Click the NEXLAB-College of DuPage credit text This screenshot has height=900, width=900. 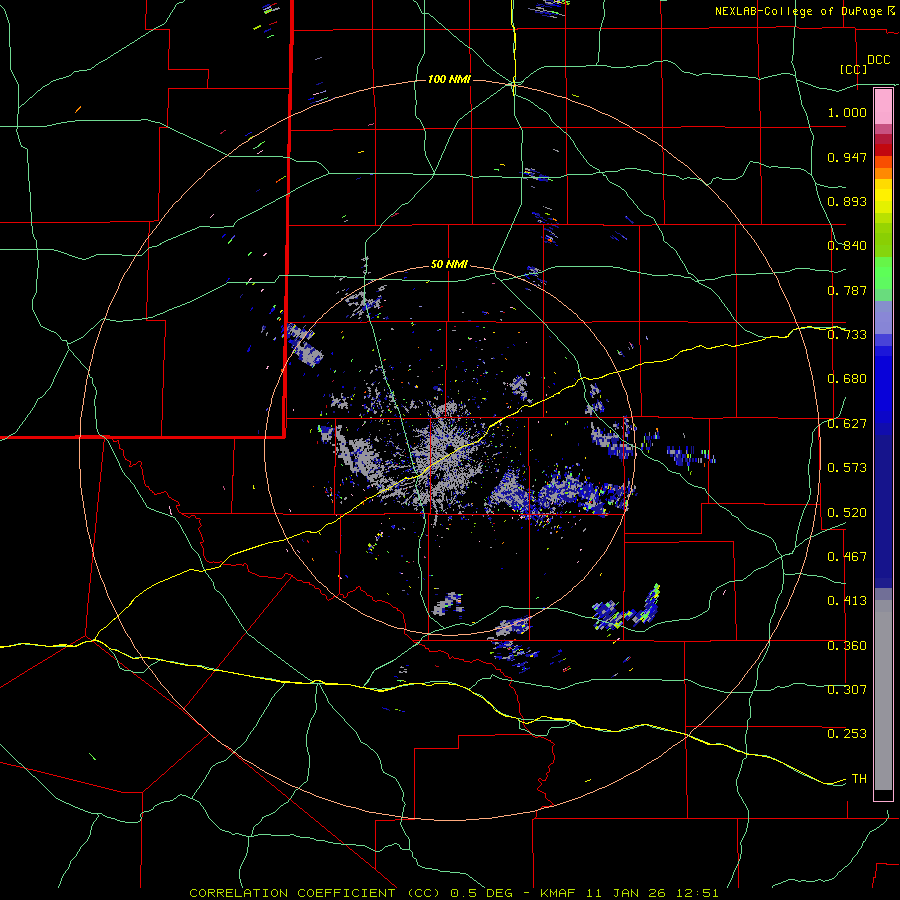coord(804,11)
